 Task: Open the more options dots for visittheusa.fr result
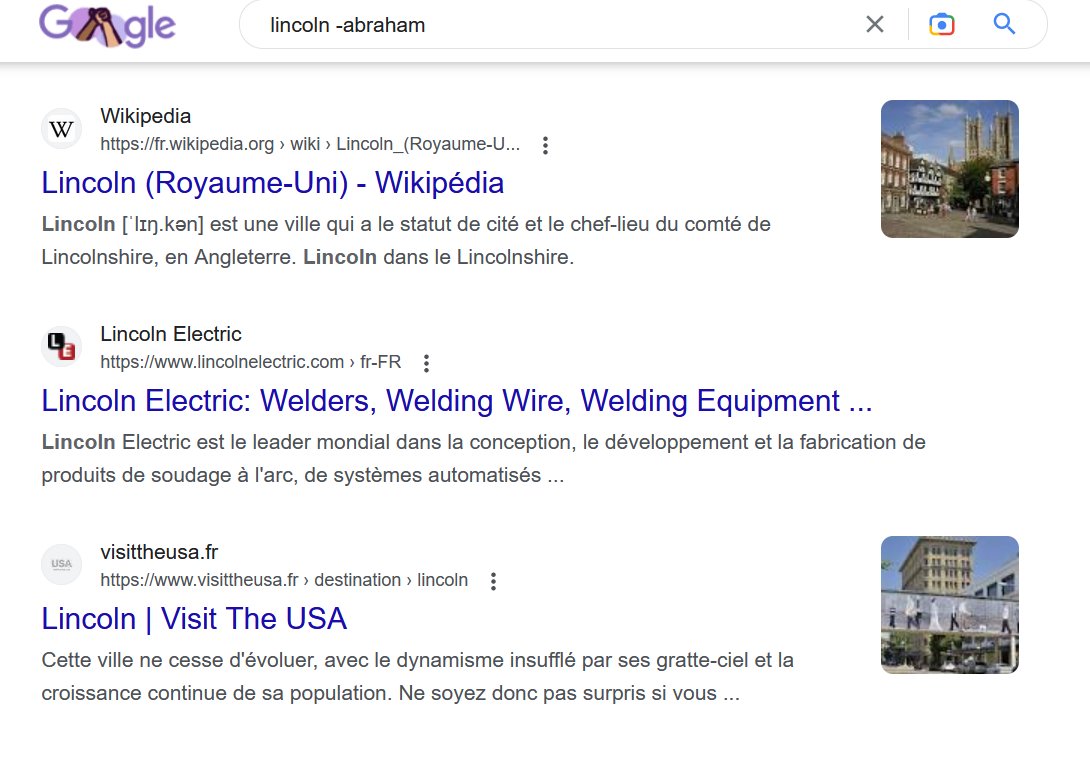(494, 581)
